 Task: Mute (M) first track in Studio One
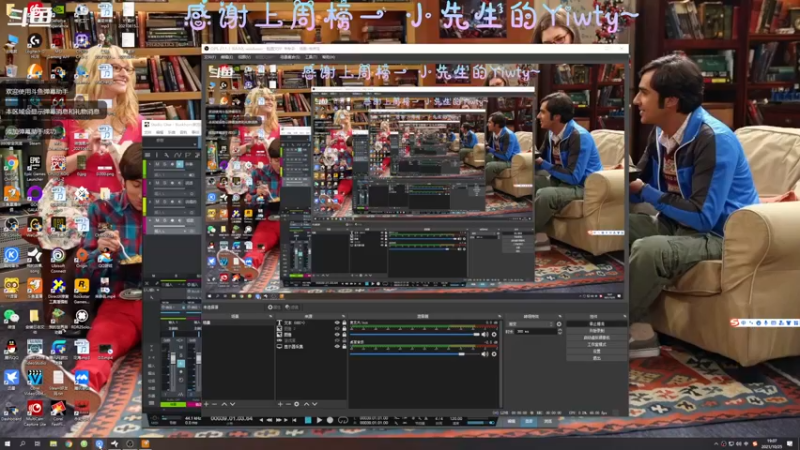(157, 164)
